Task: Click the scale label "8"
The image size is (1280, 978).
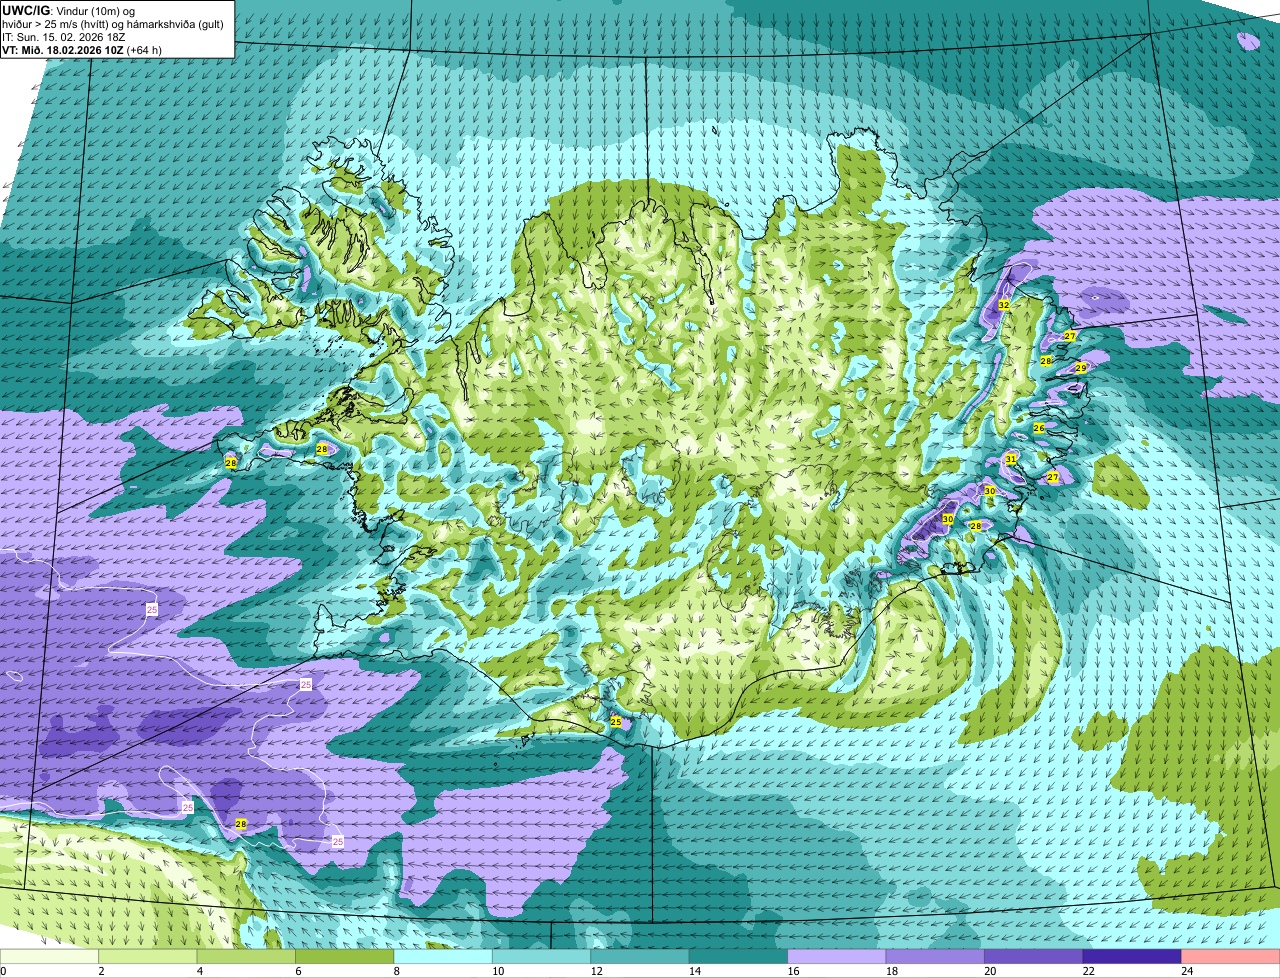Action: [x=396, y=971]
